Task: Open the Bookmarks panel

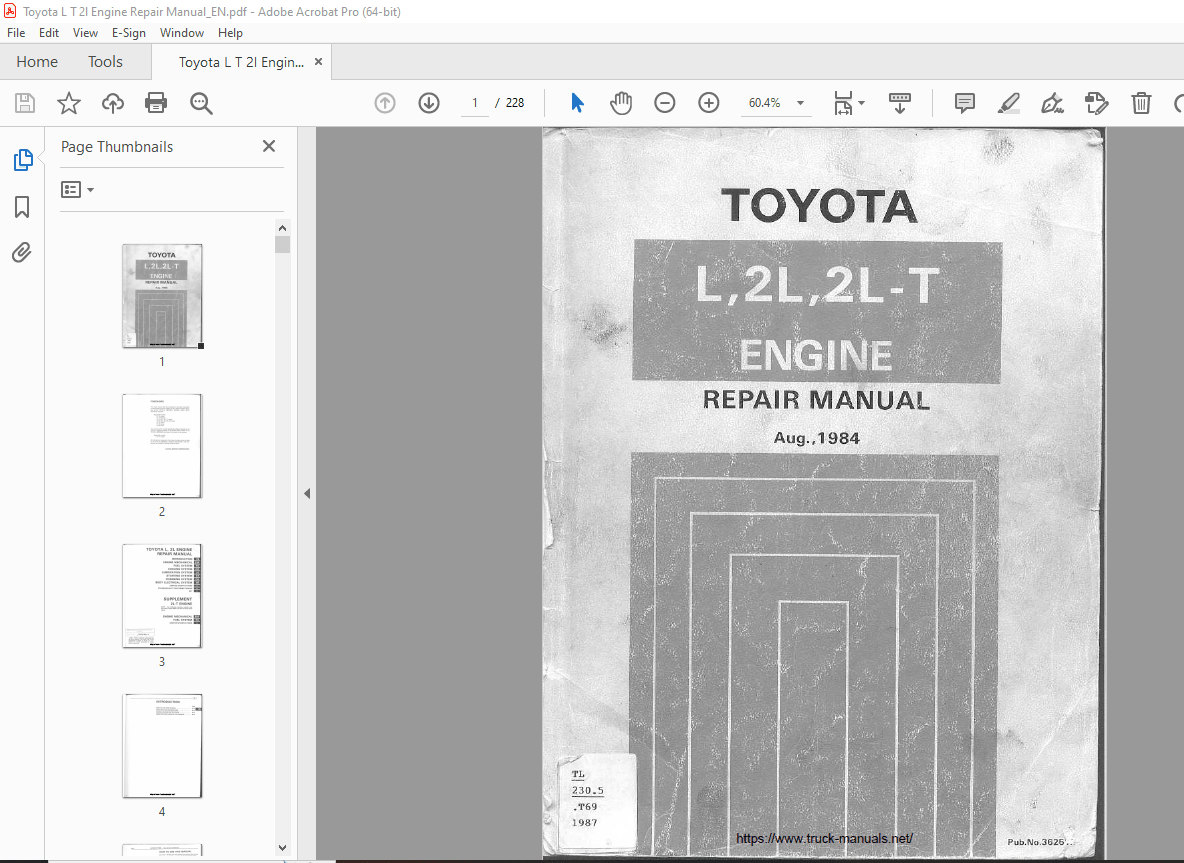Action: click(22, 206)
